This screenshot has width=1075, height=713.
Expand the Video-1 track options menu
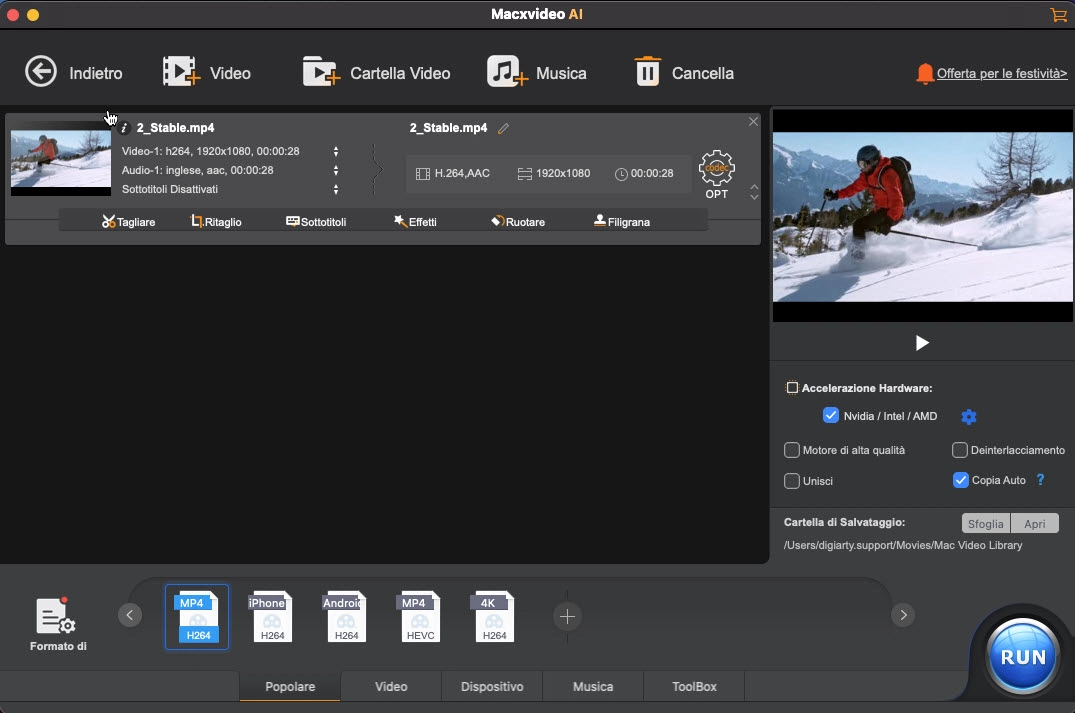[x=336, y=151]
